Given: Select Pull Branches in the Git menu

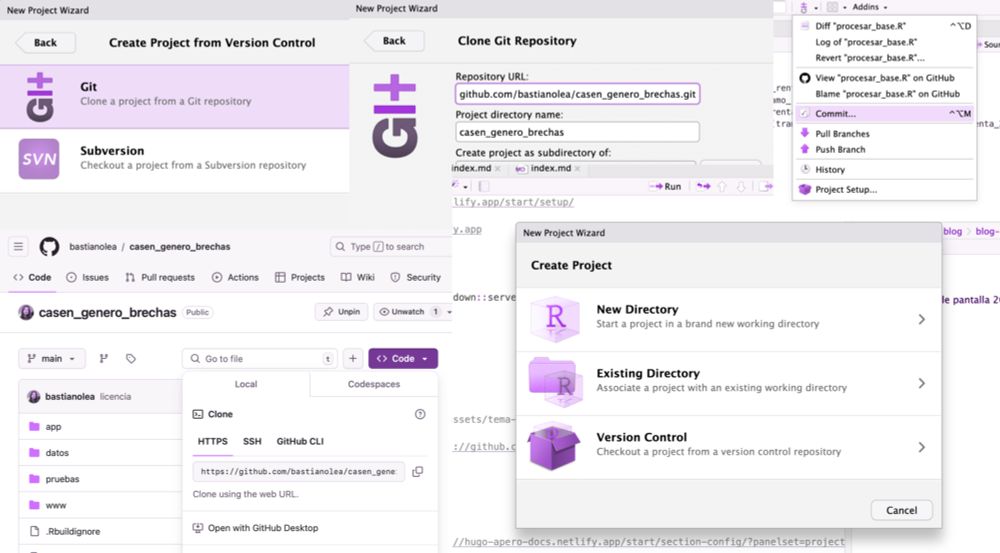Looking at the screenshot, I should click(885, 134).
